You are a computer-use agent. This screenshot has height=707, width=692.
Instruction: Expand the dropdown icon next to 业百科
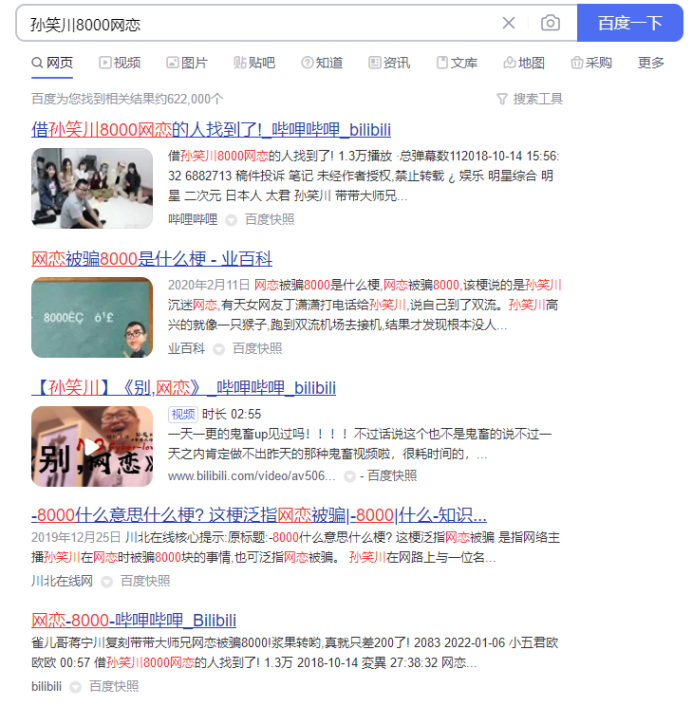click(x=219, y=349)
